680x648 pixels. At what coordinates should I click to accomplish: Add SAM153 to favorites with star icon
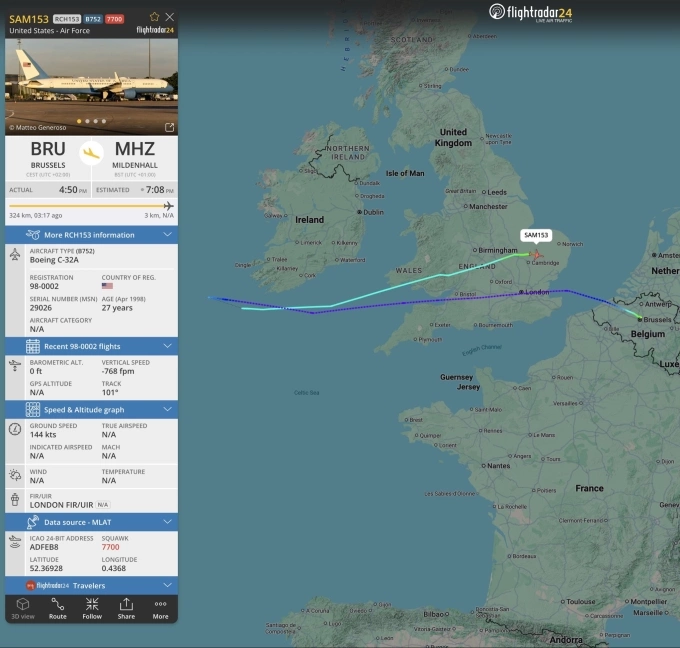(154, 17)
